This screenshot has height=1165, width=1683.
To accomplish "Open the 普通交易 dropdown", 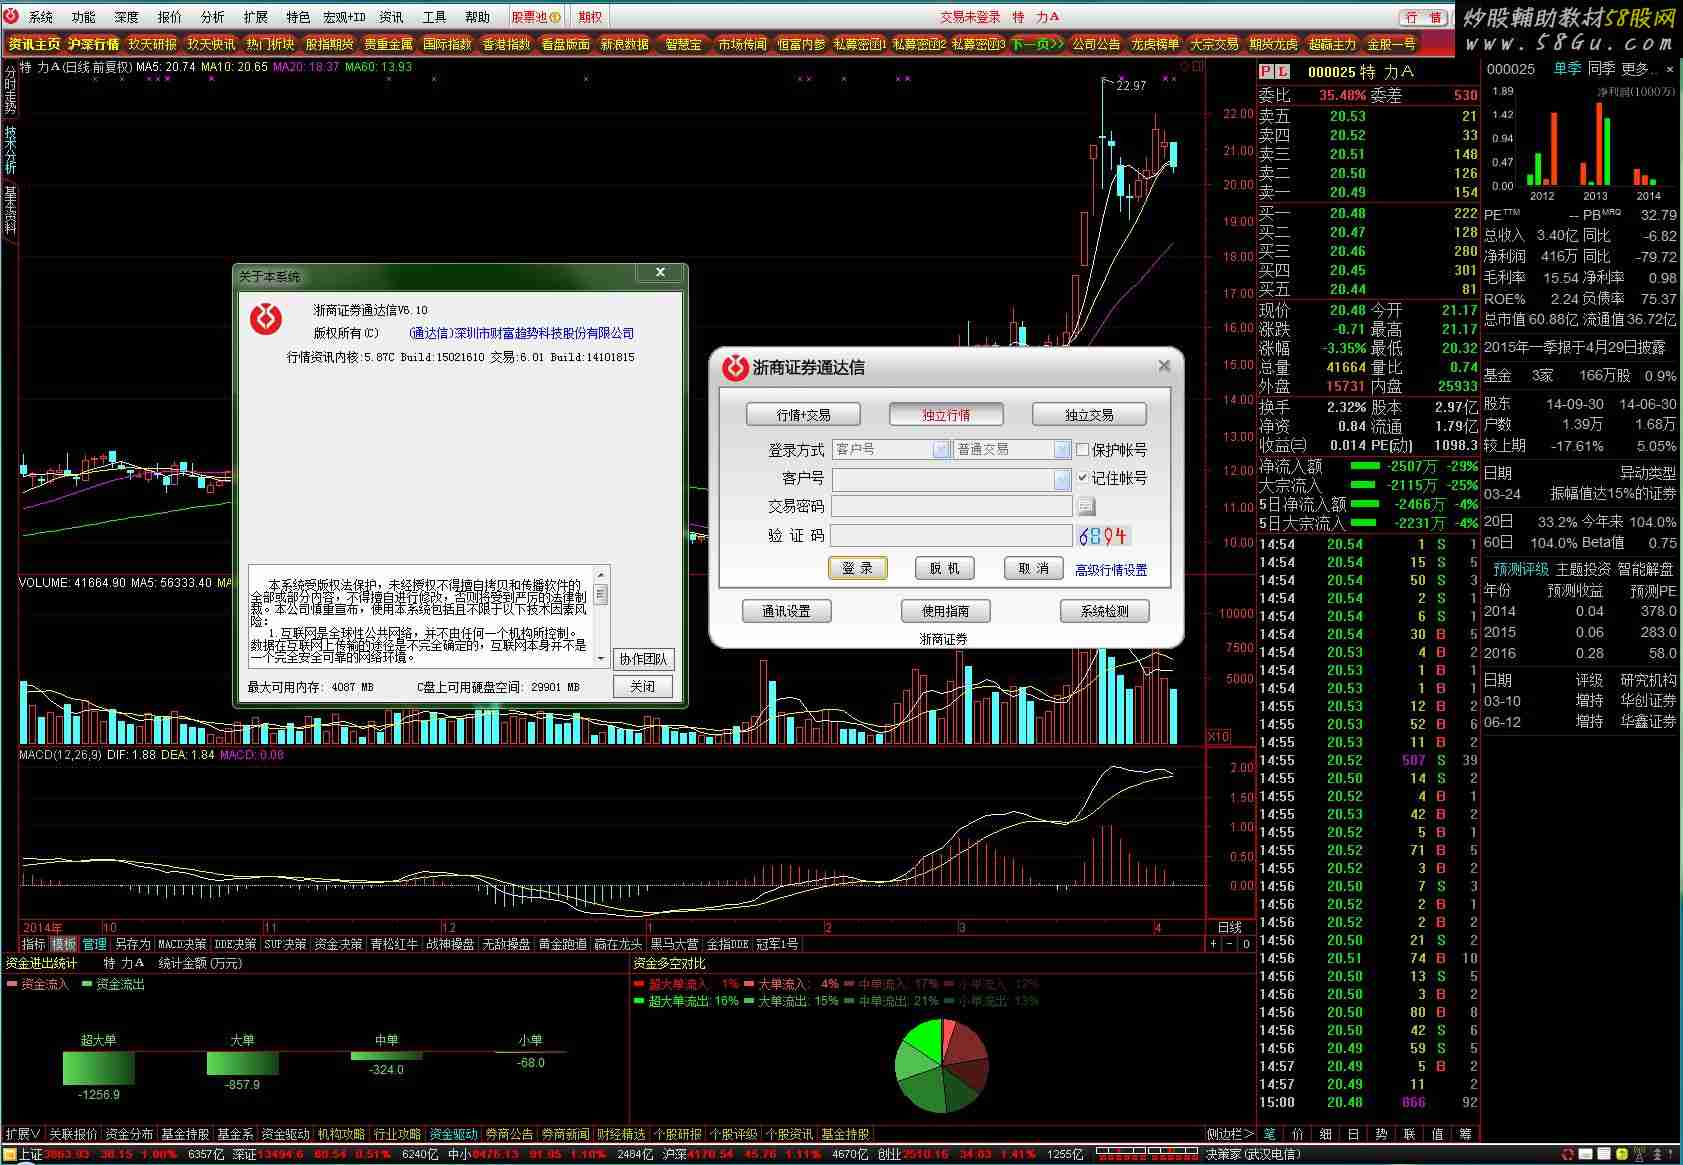I will pos(1062,450).
